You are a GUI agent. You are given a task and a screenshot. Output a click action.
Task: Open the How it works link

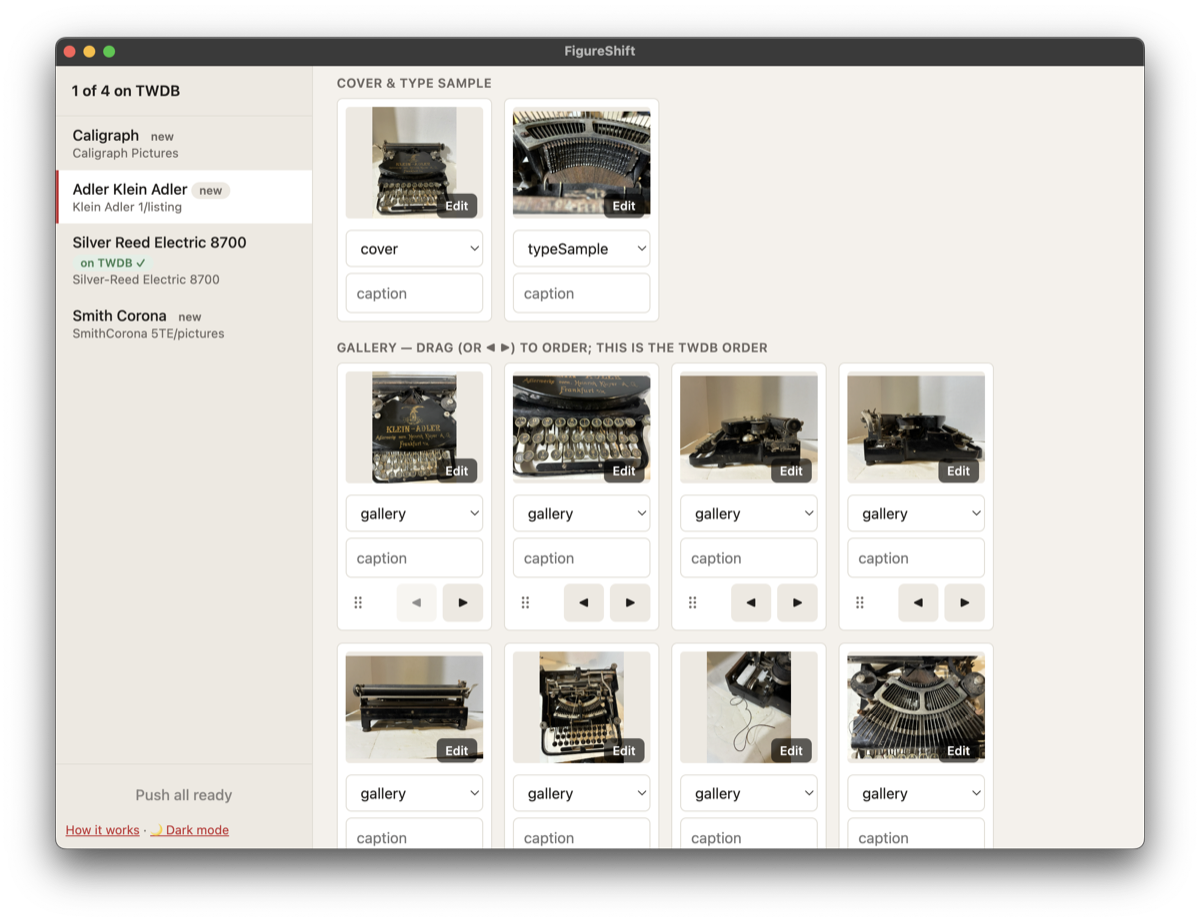click(x=102, y=830)
